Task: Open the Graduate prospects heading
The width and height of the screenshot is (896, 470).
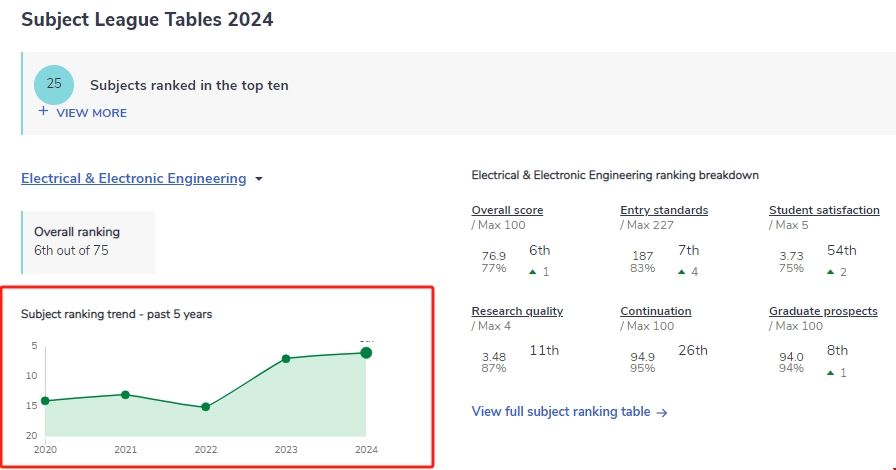Action: coord(823,311)
